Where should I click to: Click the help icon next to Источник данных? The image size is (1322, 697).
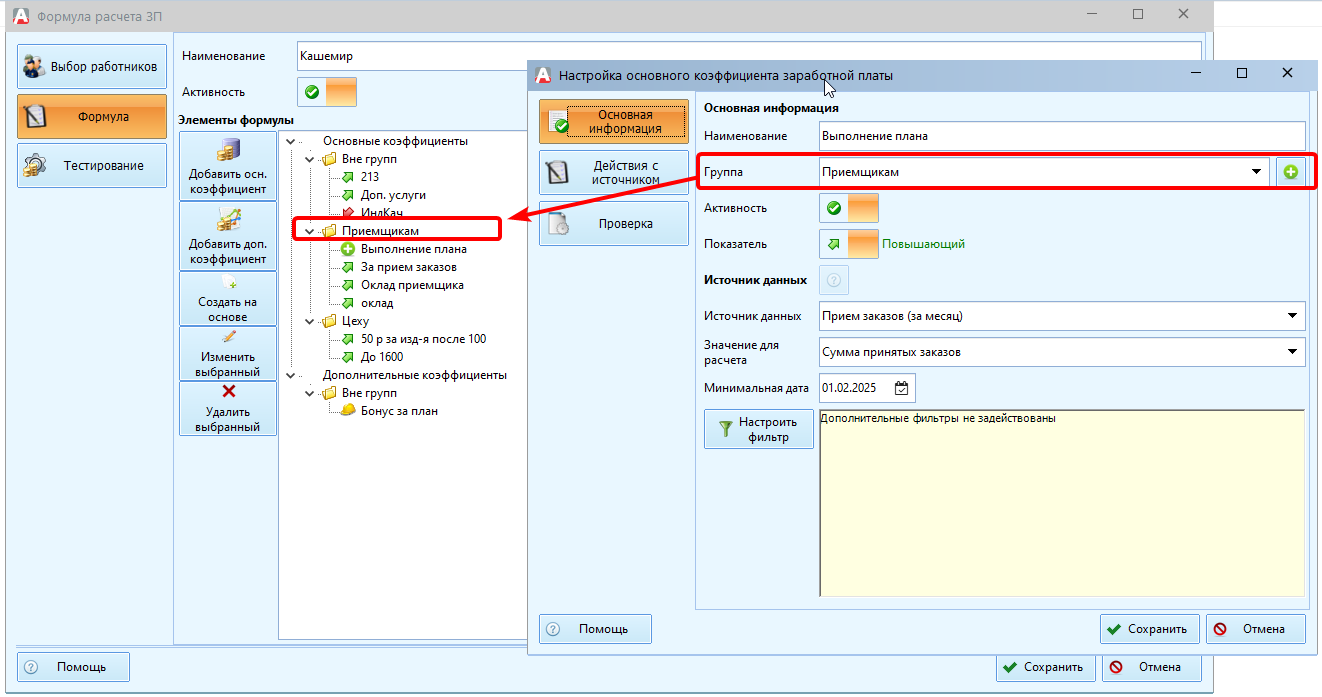click(x=834, y=280)
